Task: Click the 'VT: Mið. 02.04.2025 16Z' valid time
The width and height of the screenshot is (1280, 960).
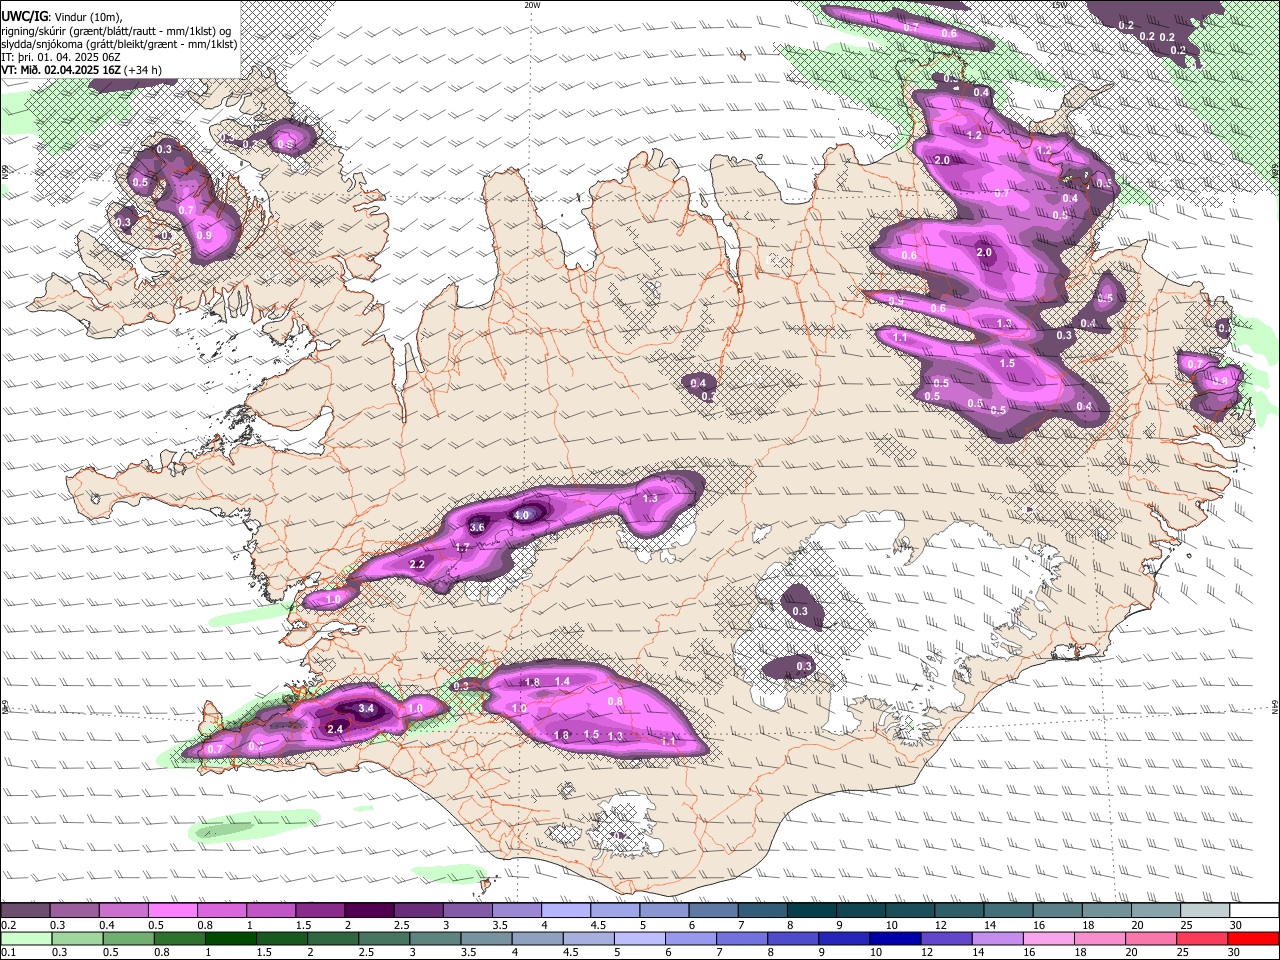Action: (x=62, y=70)
